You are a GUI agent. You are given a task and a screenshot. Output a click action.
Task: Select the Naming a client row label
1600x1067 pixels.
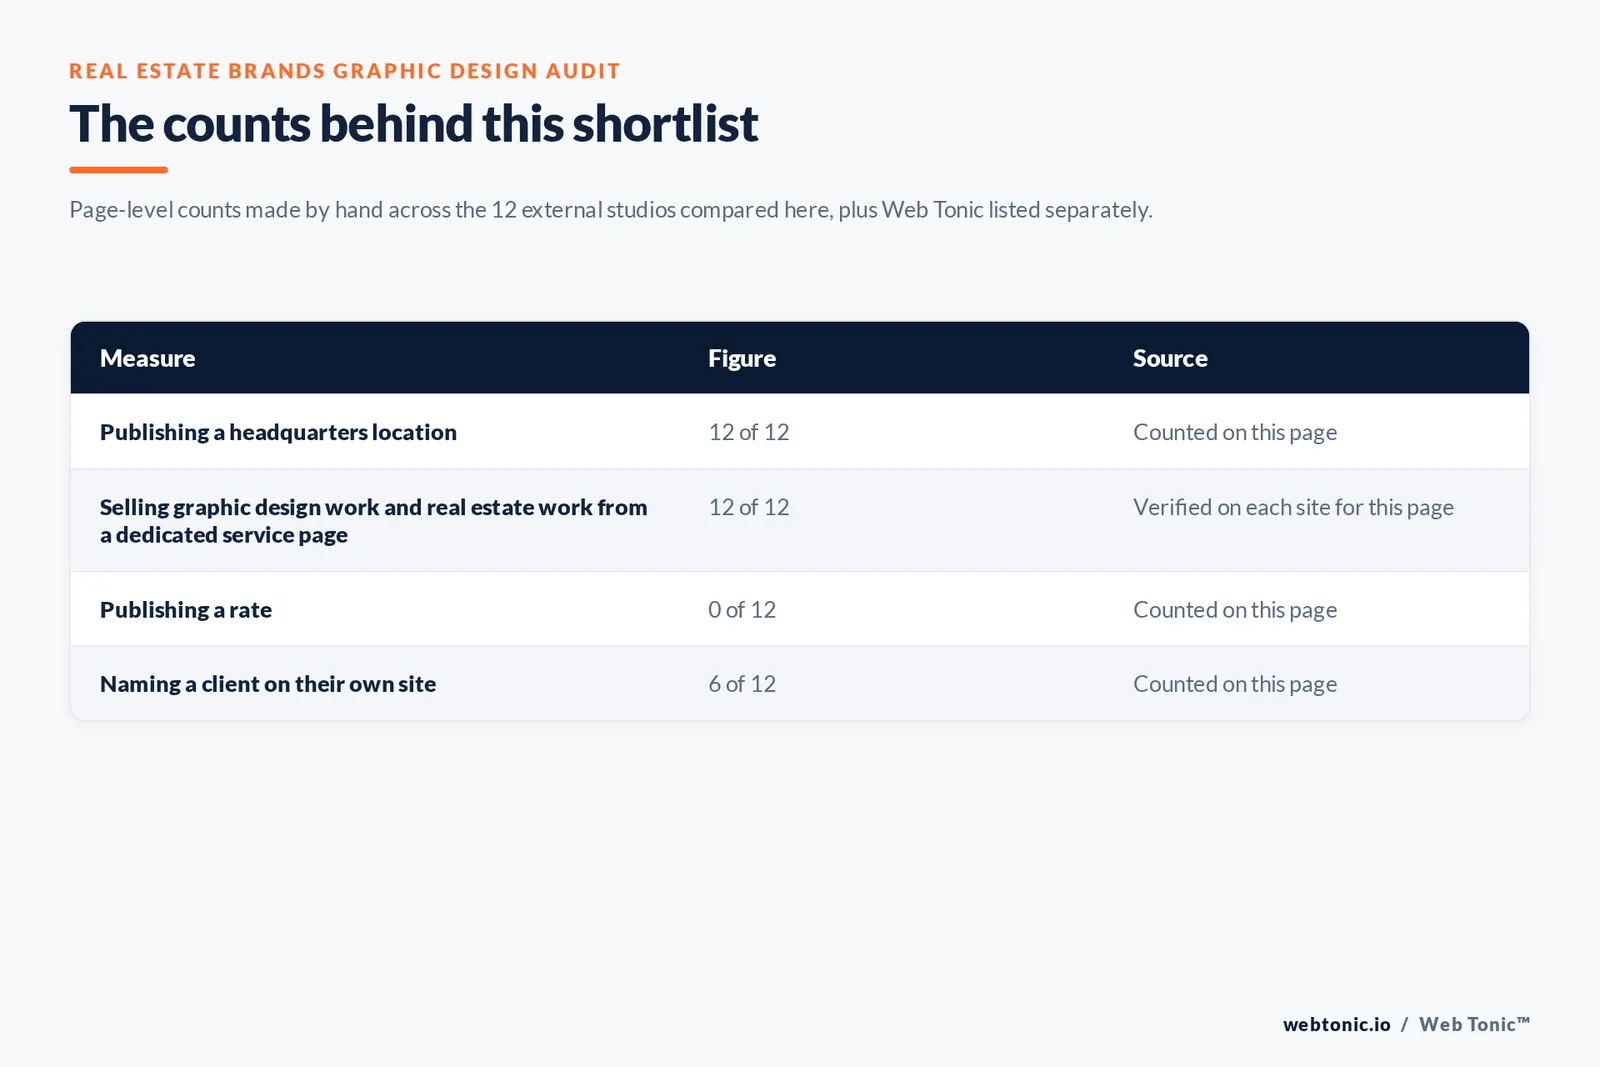[268, 684]
